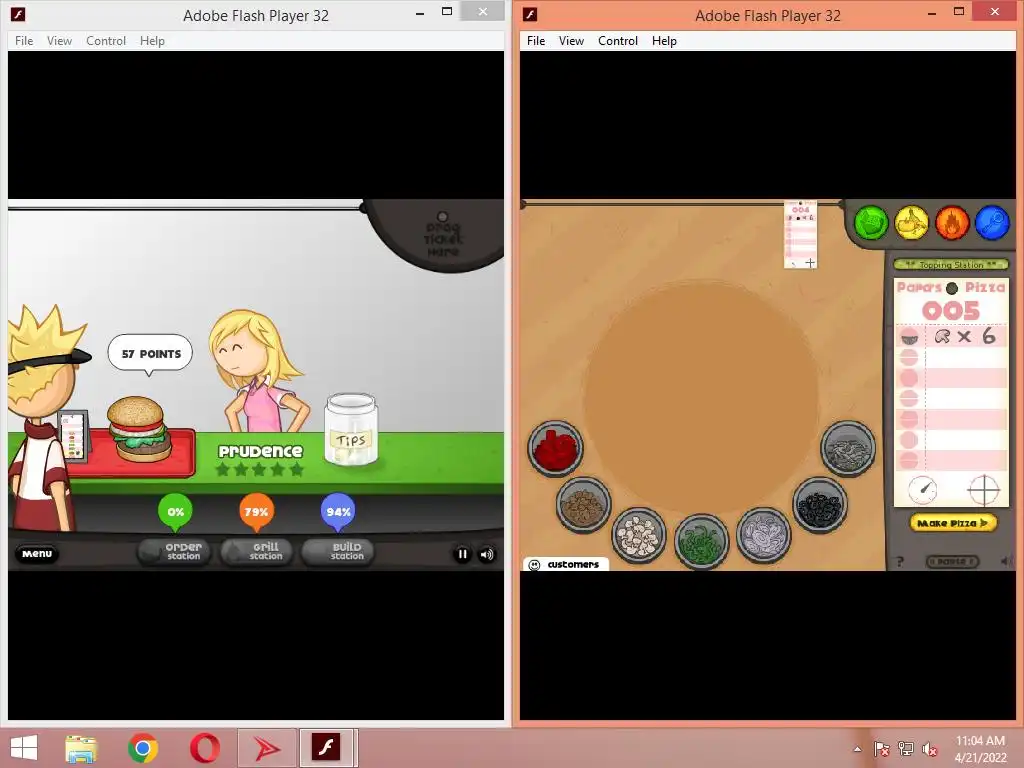Open the Windows Start button
The image size is (1024, 768).
pos(24,748)
